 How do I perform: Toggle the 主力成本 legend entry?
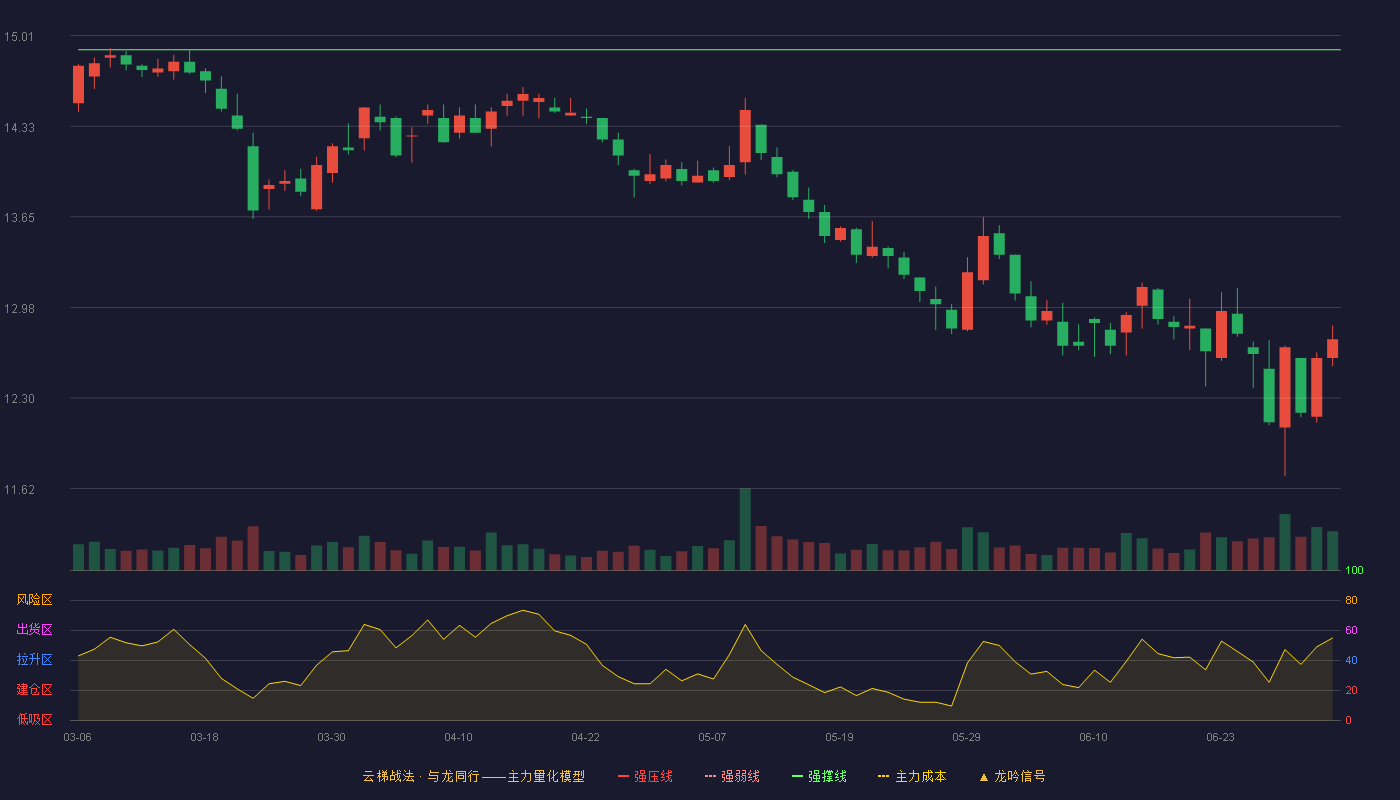coord(912,776)
